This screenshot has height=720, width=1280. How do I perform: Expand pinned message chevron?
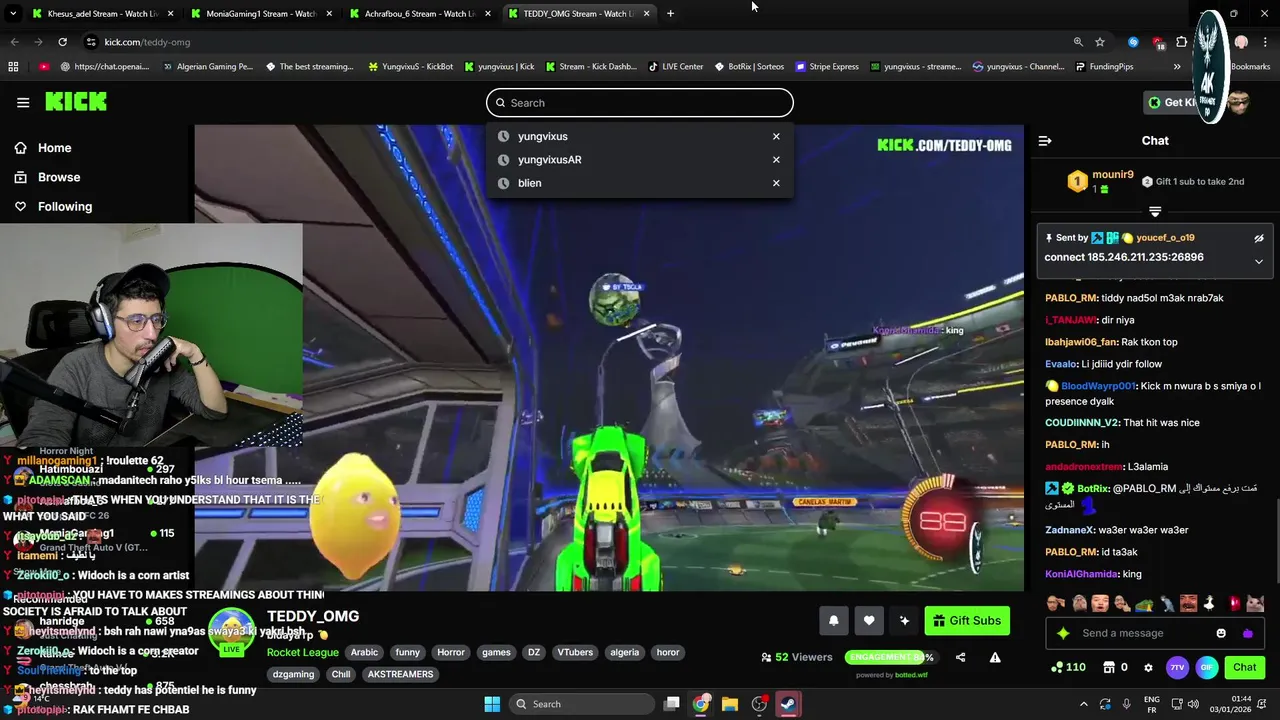(1259, 261)
